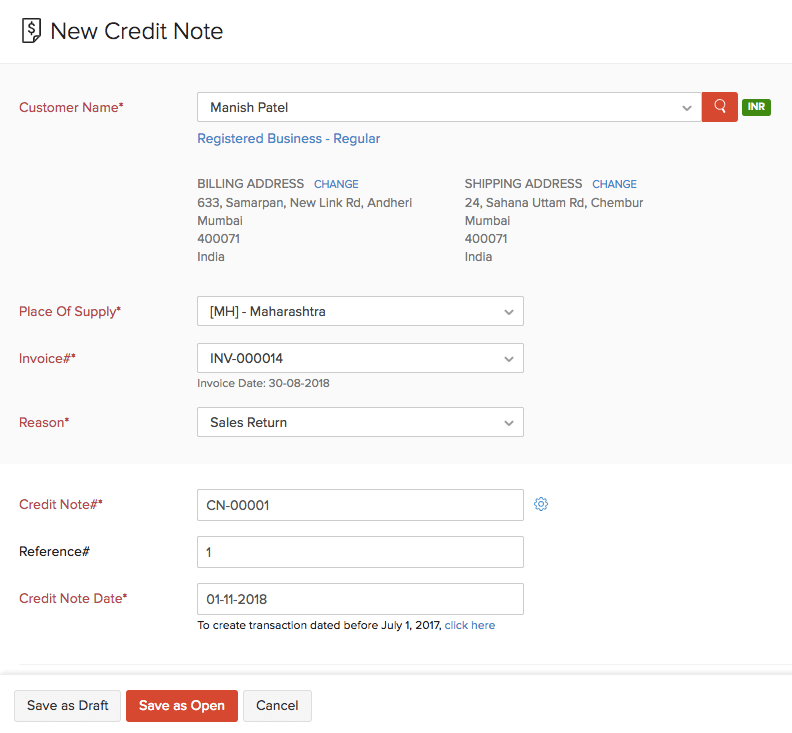Open the Invoice# dropdown
This screenshot has width=792, height=733.
coord(360,358)
